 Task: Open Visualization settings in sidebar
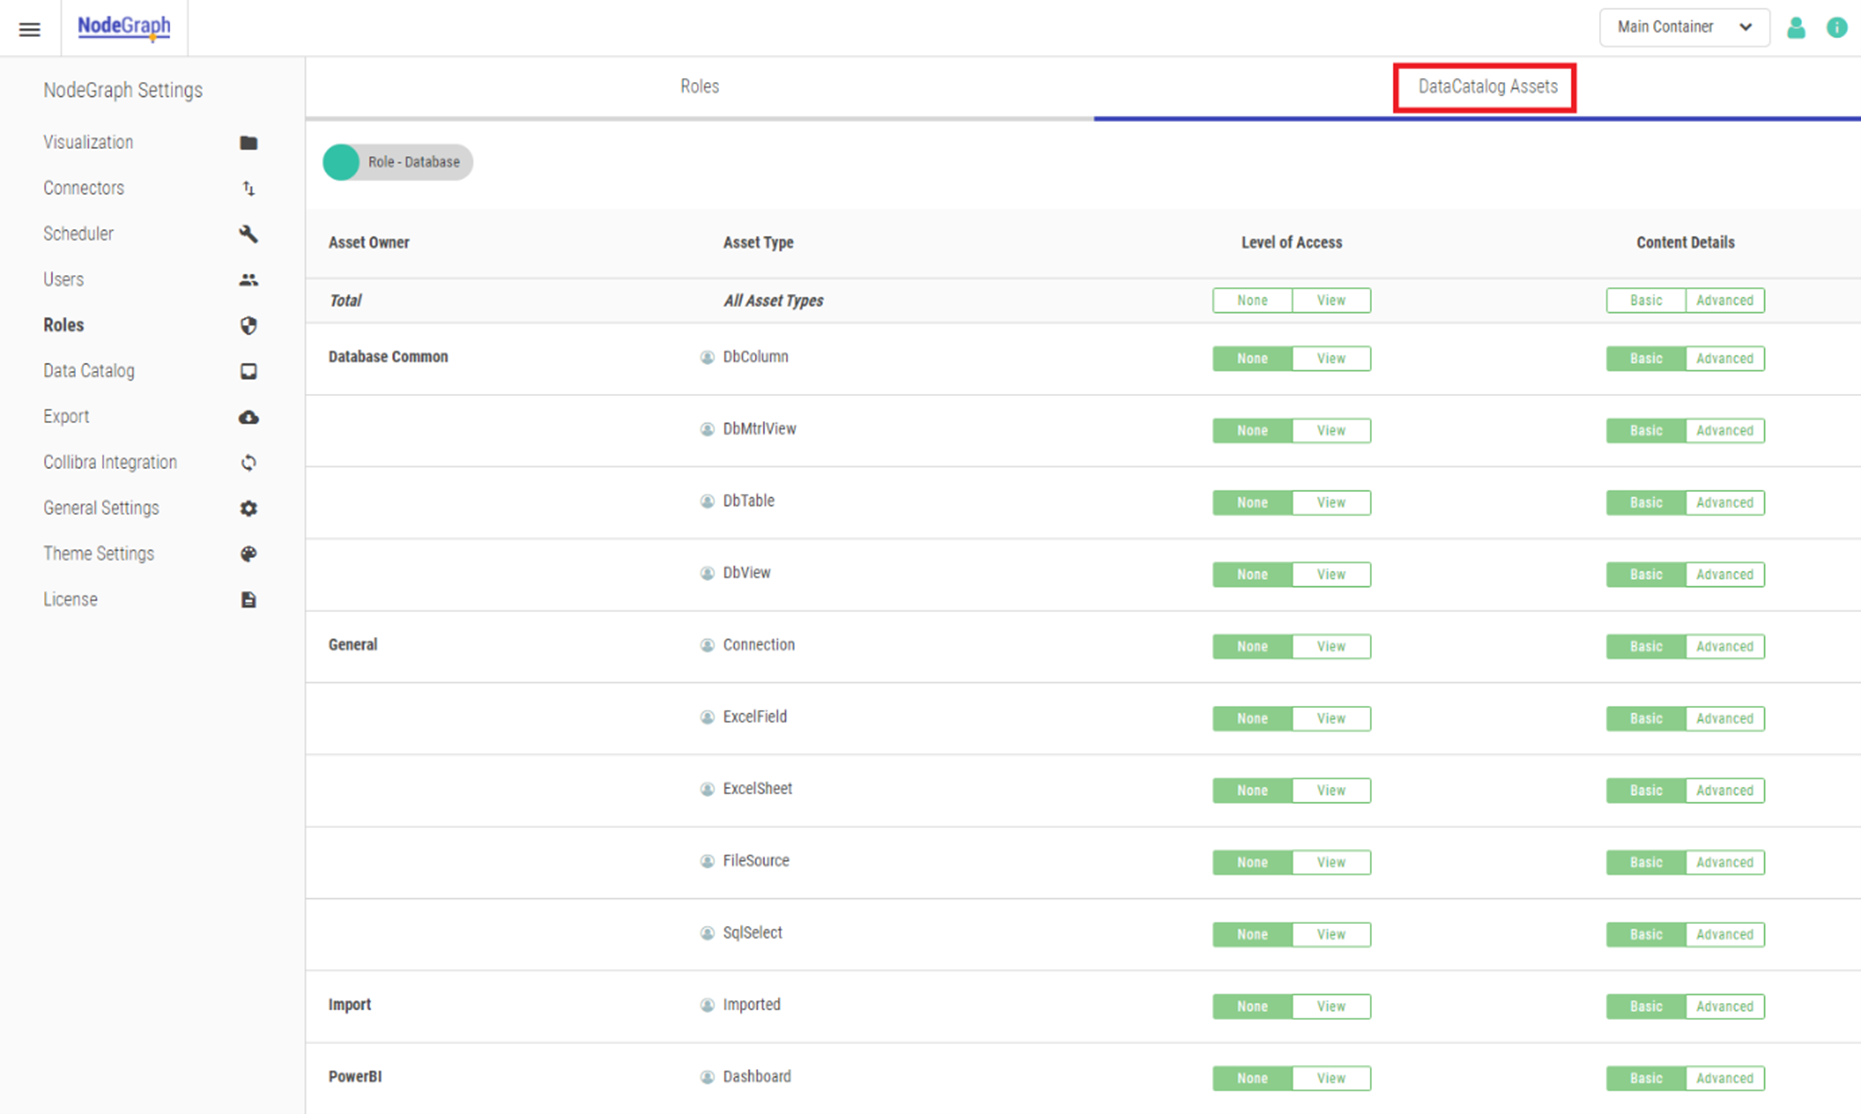click(x=88, y=142)
